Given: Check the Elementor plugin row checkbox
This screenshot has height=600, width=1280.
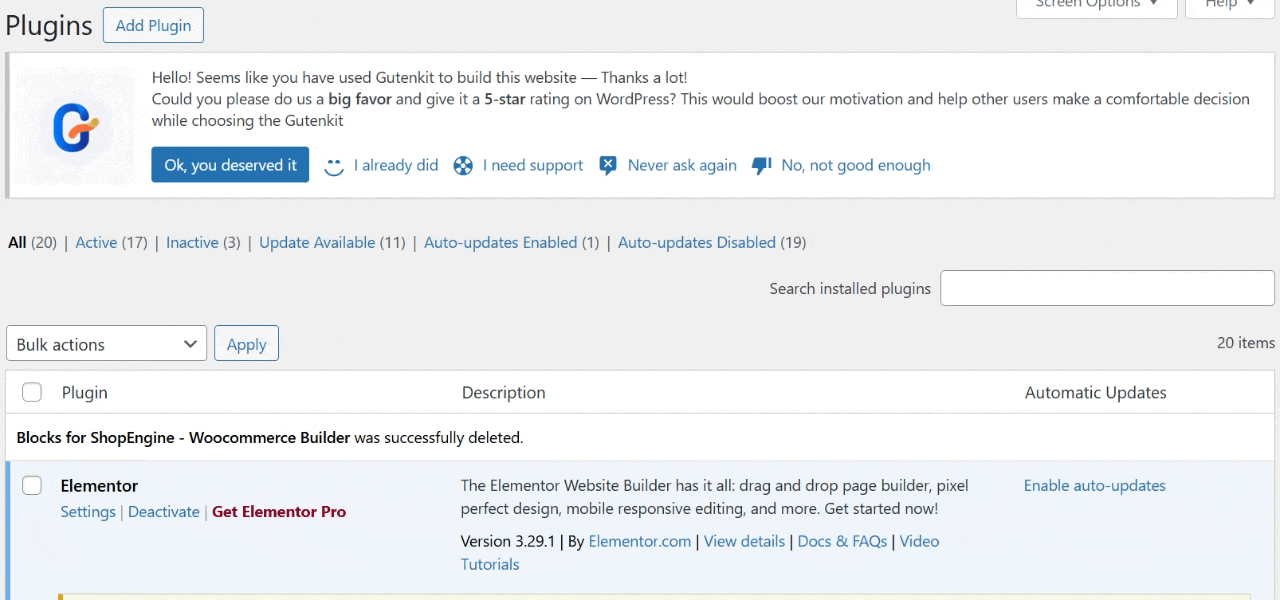Looking at the screenshot, I should 31,485.
